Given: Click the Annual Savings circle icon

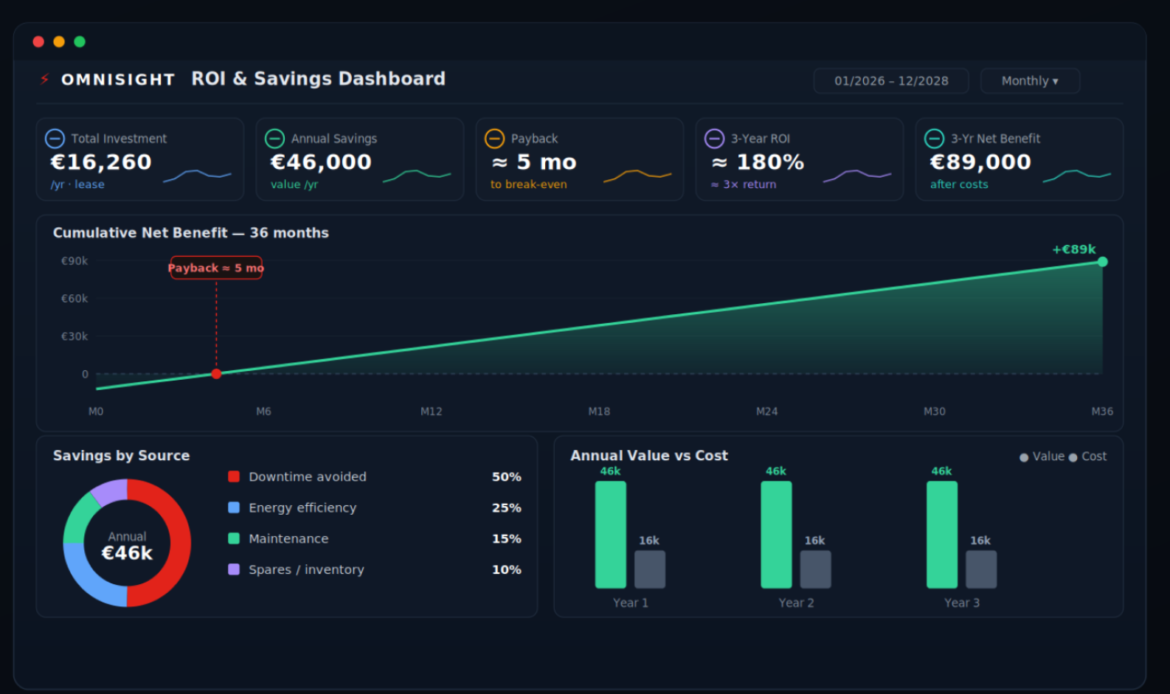Looking at the screenshot, I should point(275,139).
